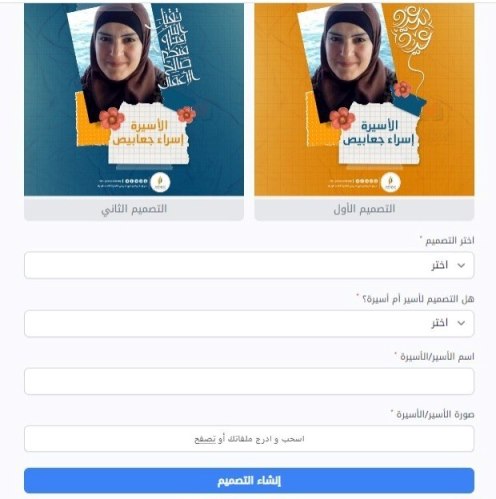The image size is (496, 499).
Task: Click the circular logo on the orange design
Action: click(x=391, y=183)
